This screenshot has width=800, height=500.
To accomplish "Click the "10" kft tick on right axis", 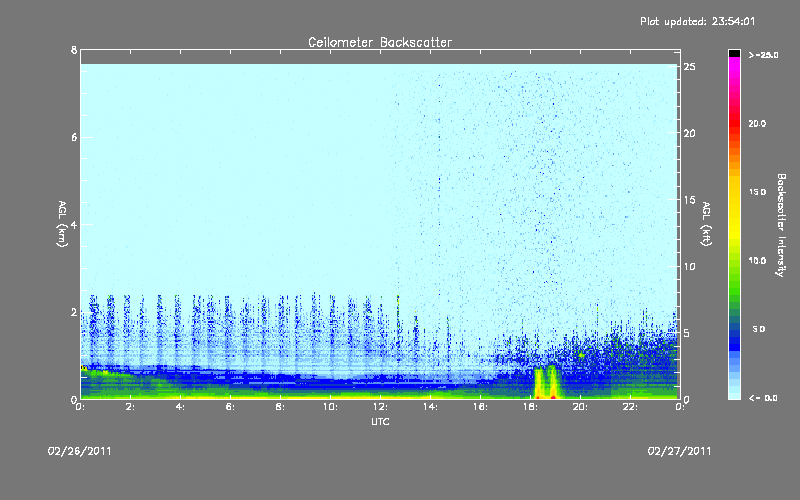I will click(x=689, y=266).
